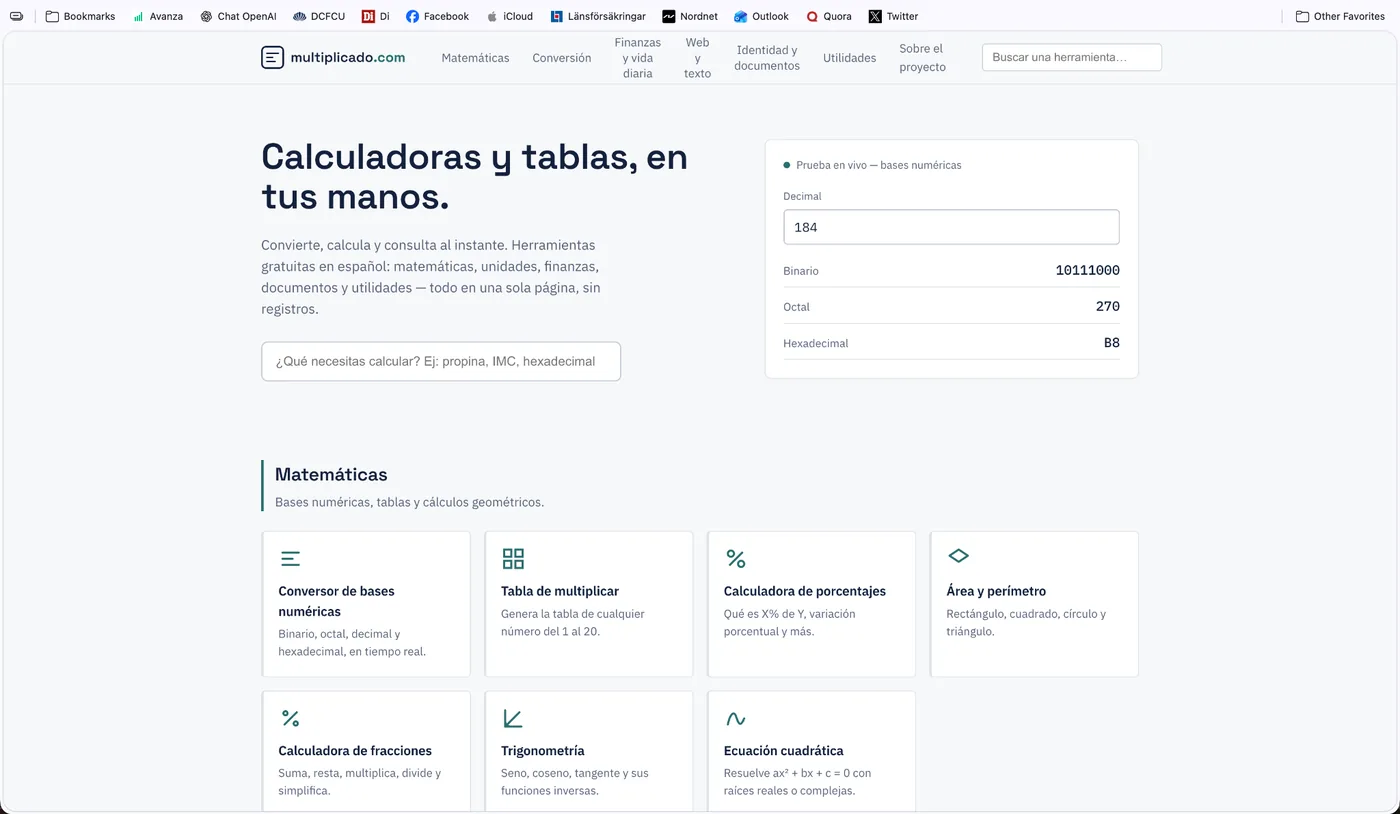This screenshot has width=1400, height=814.
Task: Click the Decimal input showing 184
Action: [x=951, y=227]
